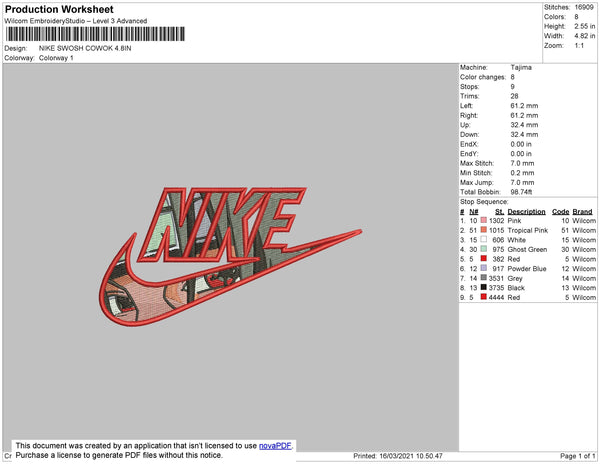Click the Red 382 color swatch
Viewport: 600px width, 464px height.
tap(484, 259)
